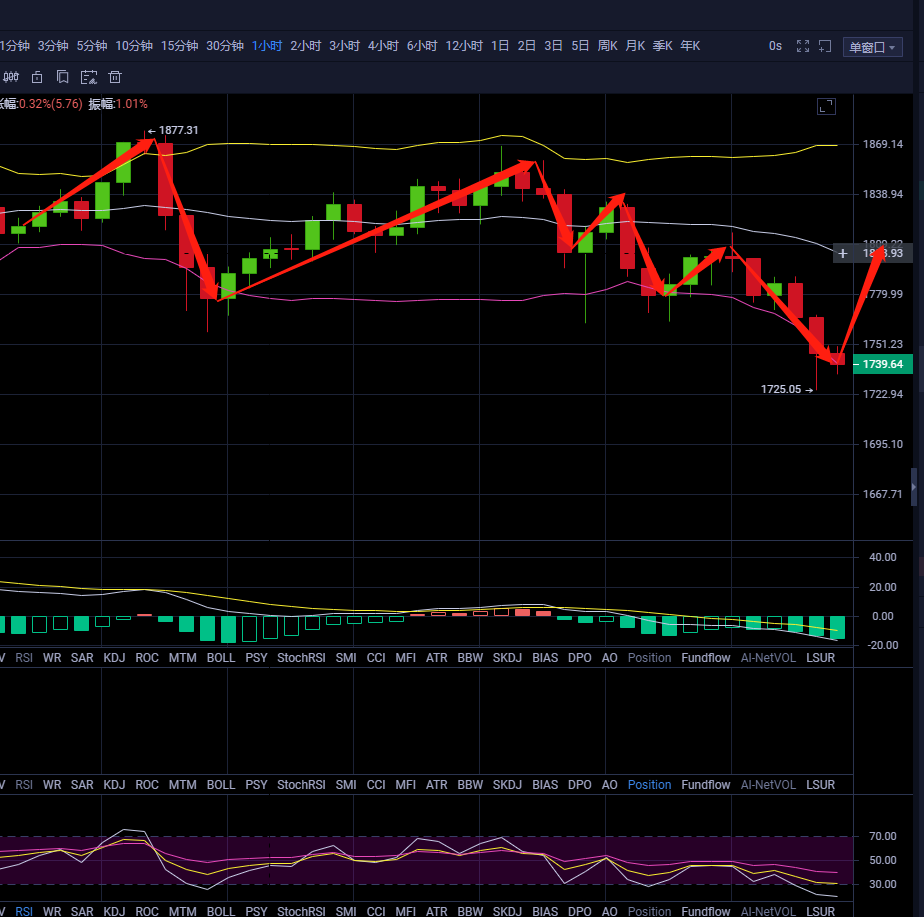Click the 0s refresh countdown label
Viewport: 924px width, 917px height.
pos(775,46)
